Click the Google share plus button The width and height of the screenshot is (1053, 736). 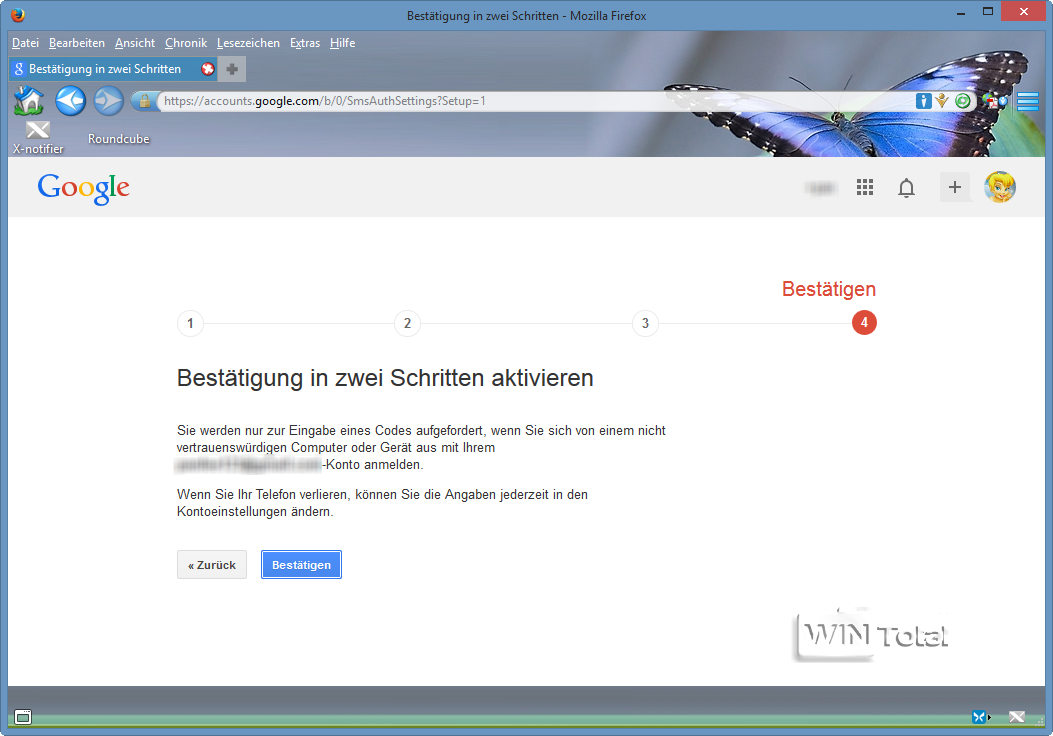click(x=954, y=187)
